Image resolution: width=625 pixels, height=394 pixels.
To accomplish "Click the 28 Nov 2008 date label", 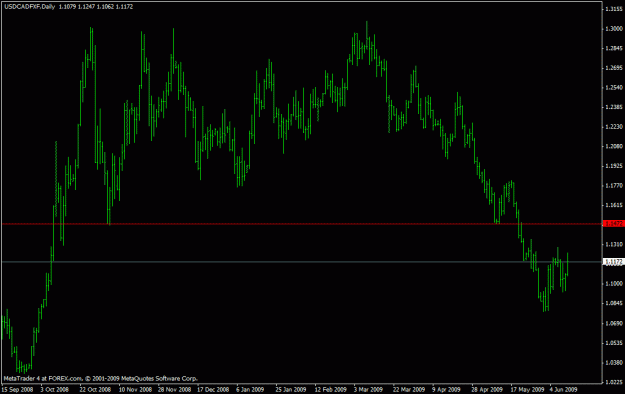I will click(175, 389).
